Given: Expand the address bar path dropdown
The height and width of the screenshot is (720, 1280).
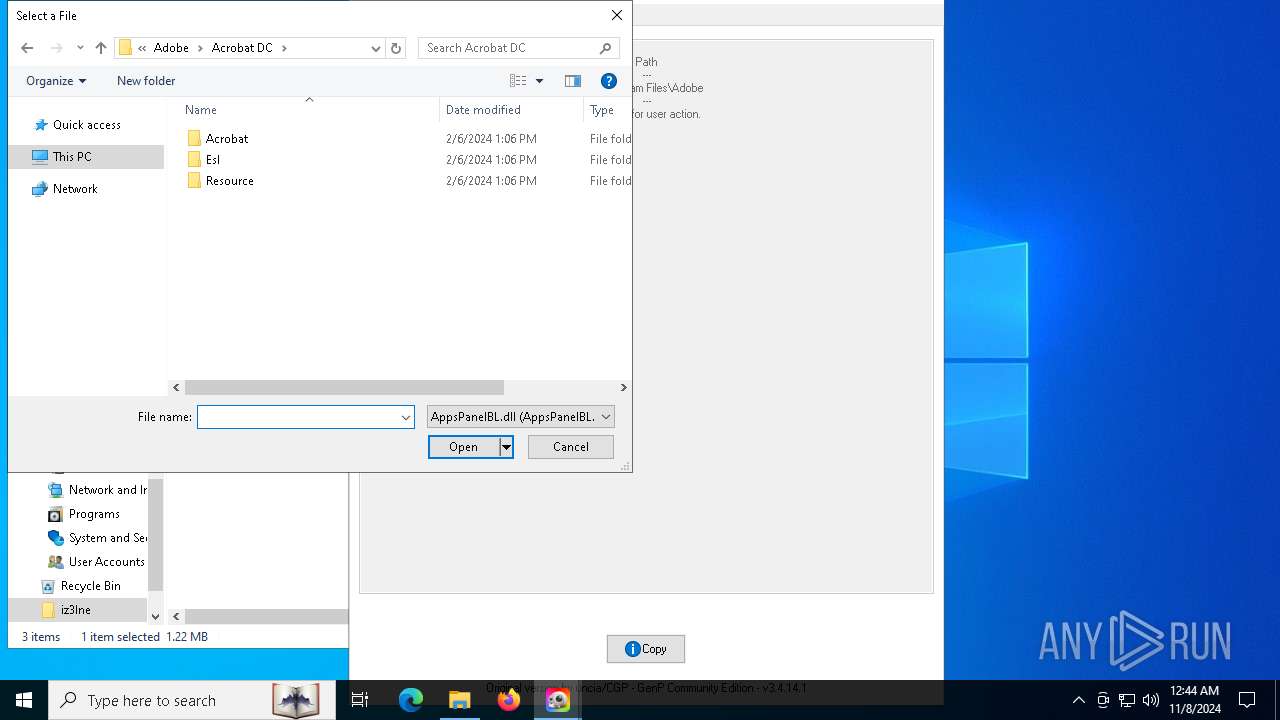Looking at the screenshot, I should pyautogui.click(x=376, y=48).
